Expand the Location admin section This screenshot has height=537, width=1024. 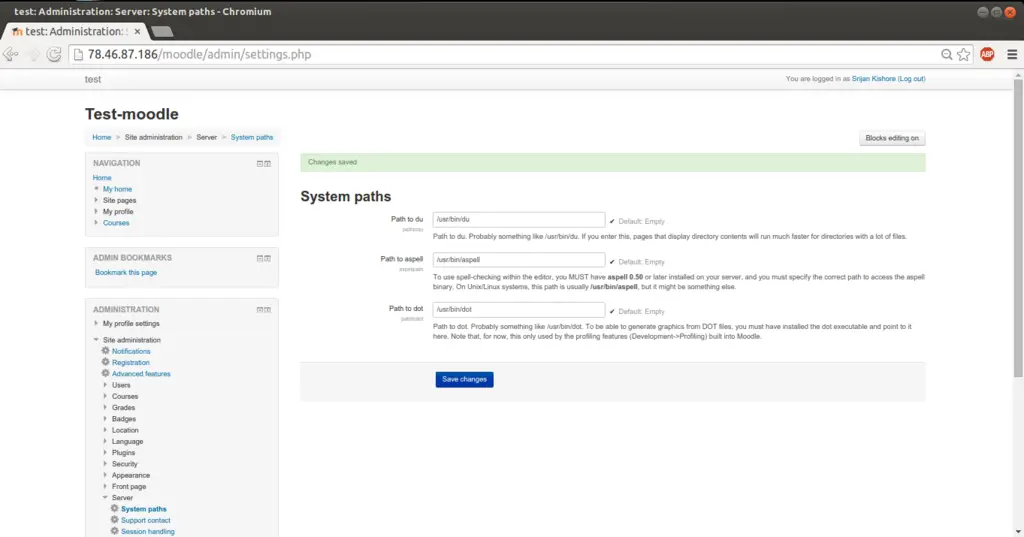coord(105,430)
